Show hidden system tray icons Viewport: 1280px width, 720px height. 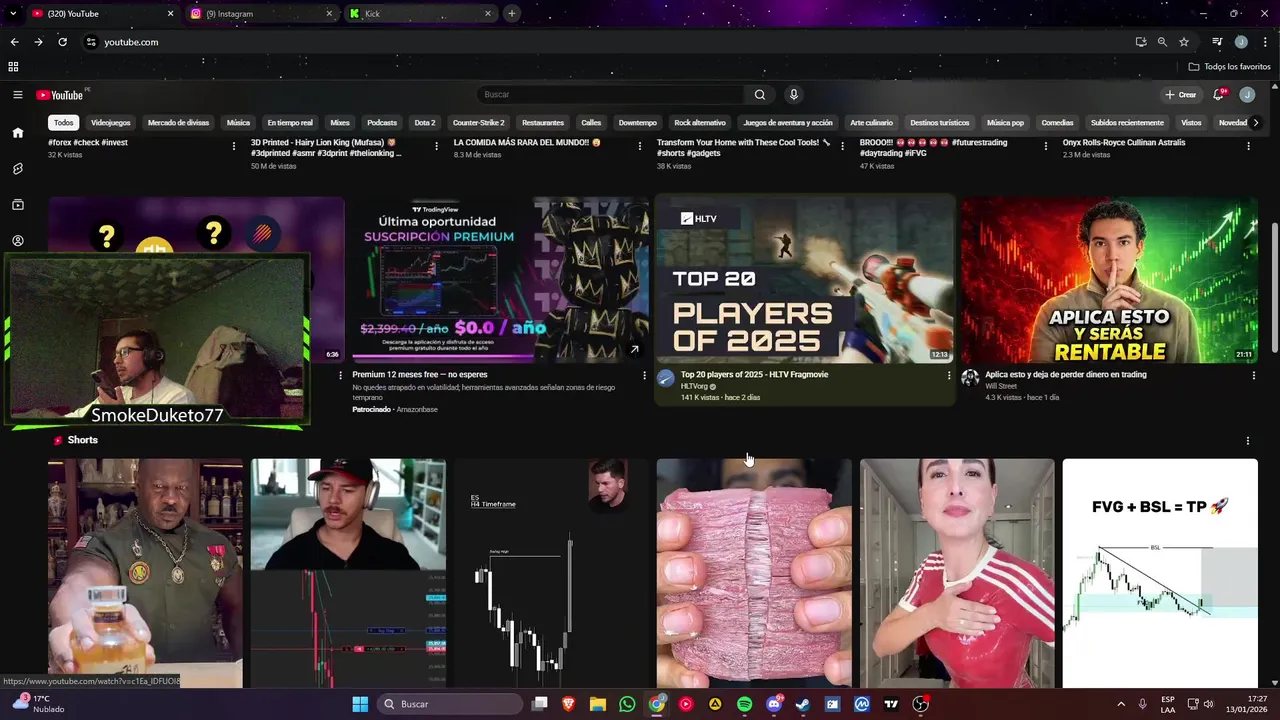click(x=1120, y=704)
